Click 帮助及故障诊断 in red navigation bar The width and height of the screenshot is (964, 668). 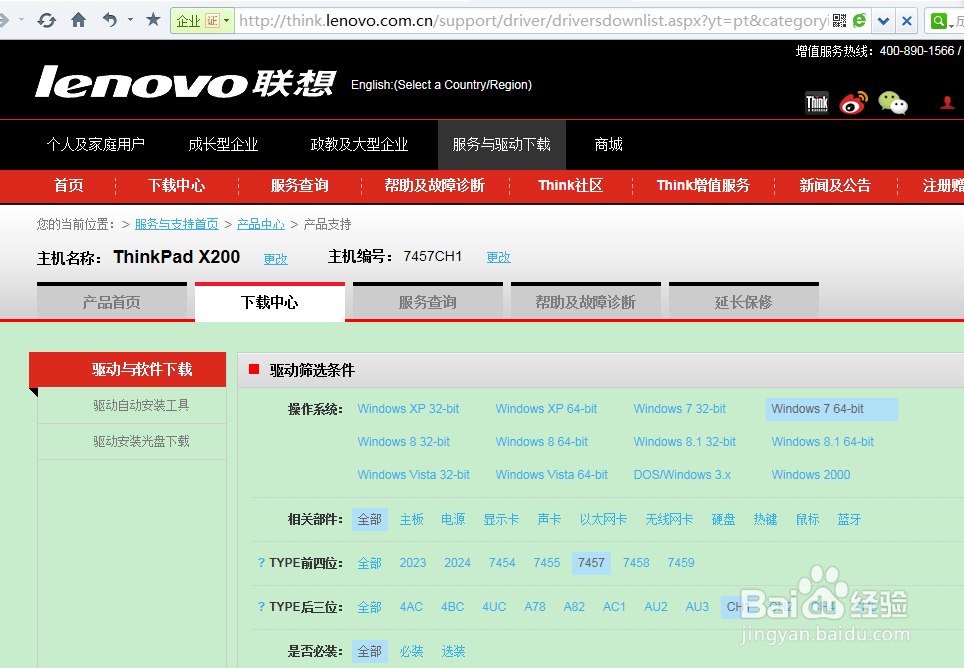[x=435, y=186]
